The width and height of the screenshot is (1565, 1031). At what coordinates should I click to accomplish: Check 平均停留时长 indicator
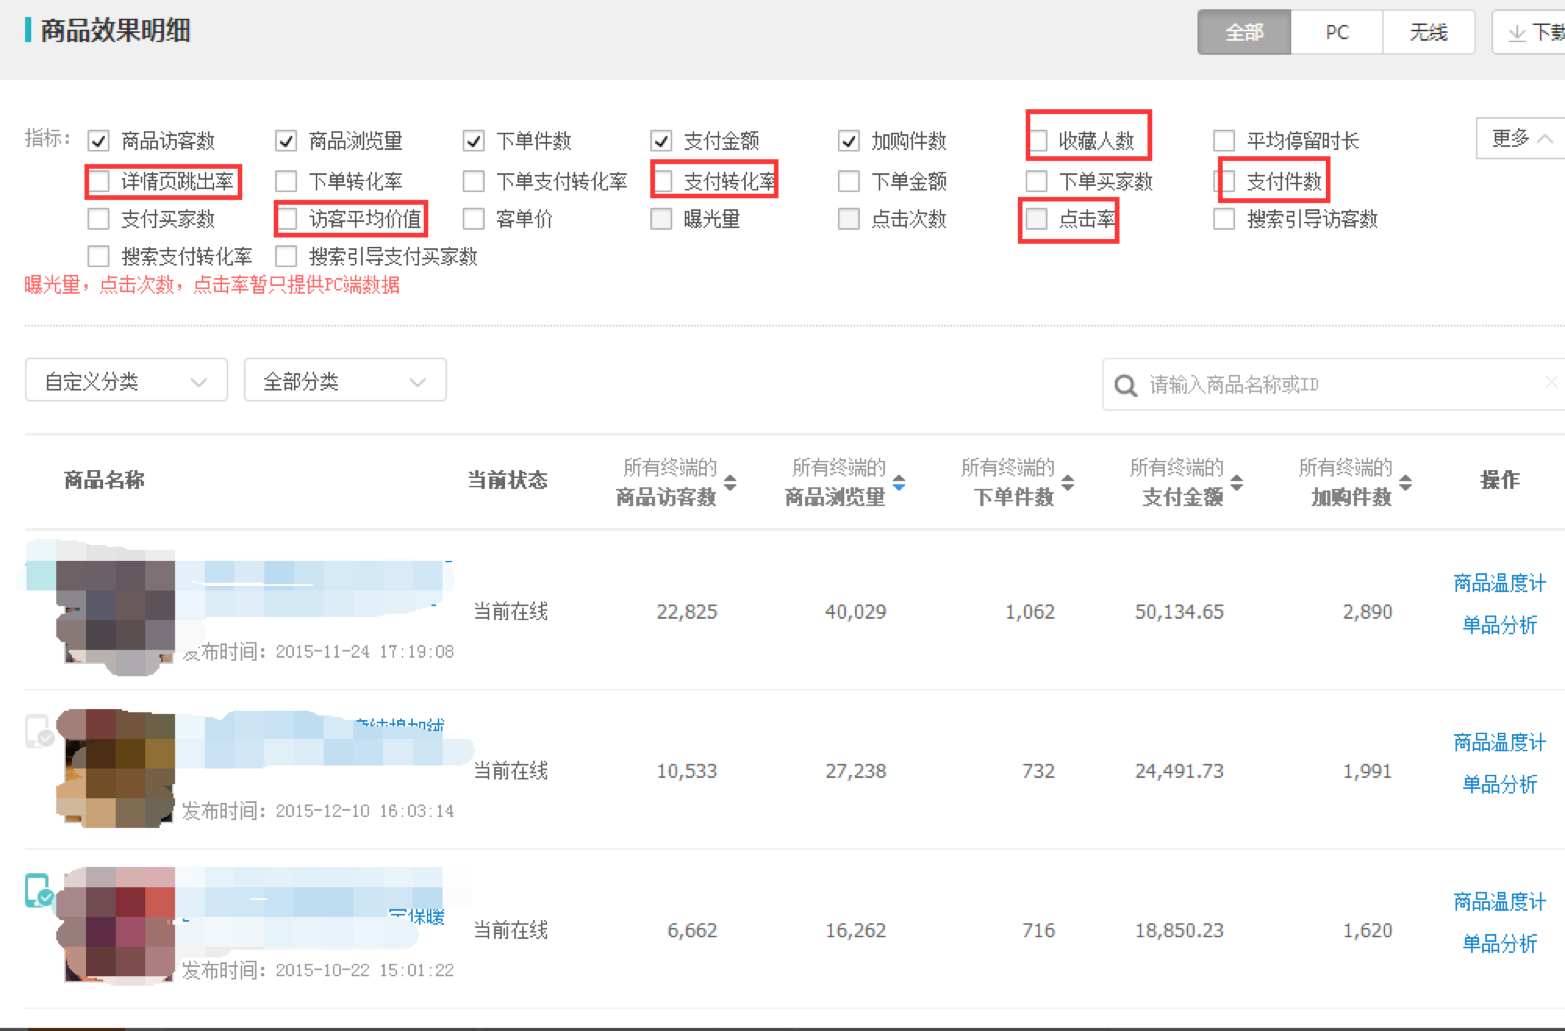point(1224,141)
